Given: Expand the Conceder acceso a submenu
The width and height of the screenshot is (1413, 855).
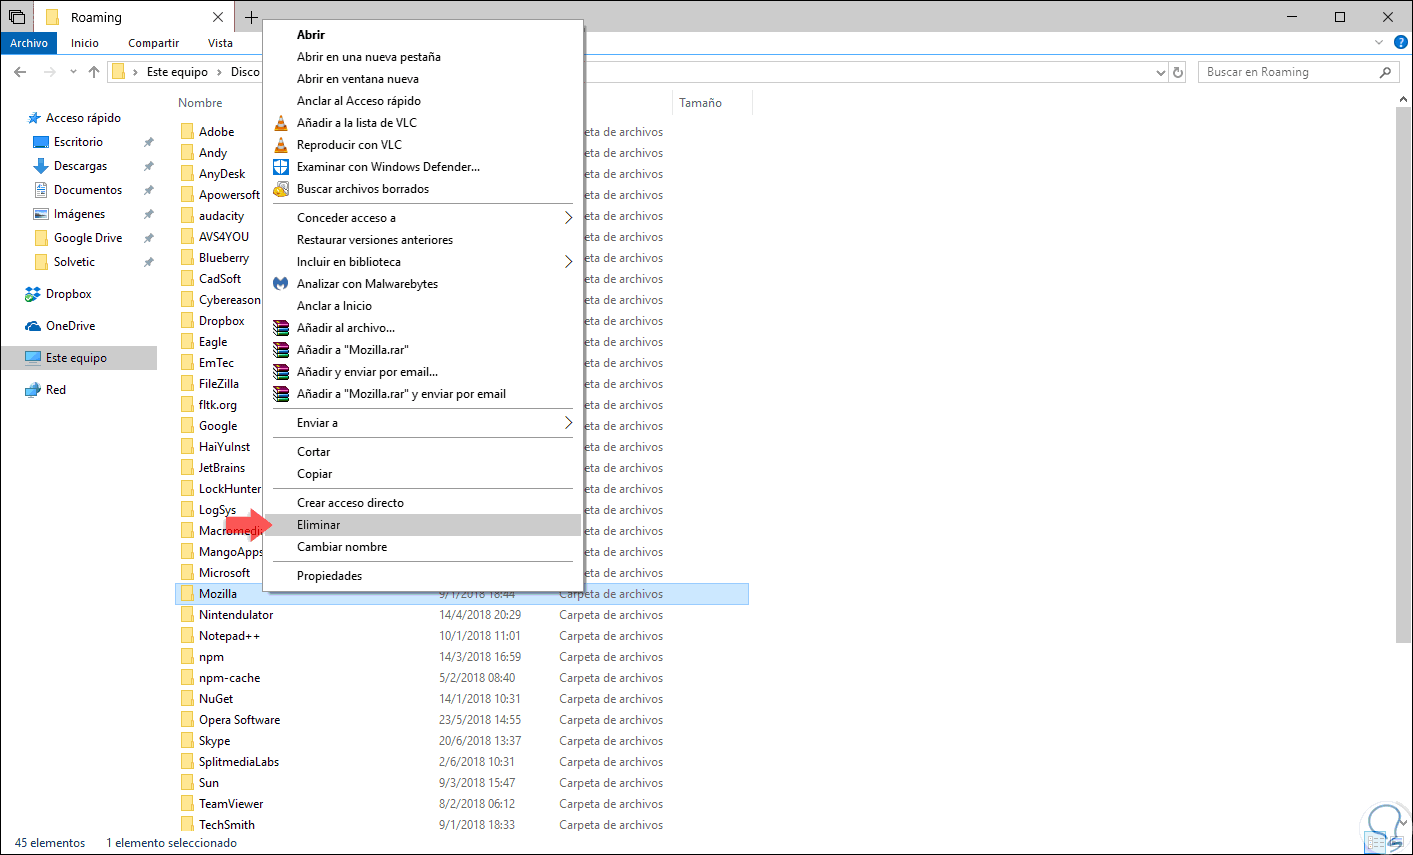Looking at the screenshot, I should 568,218.
